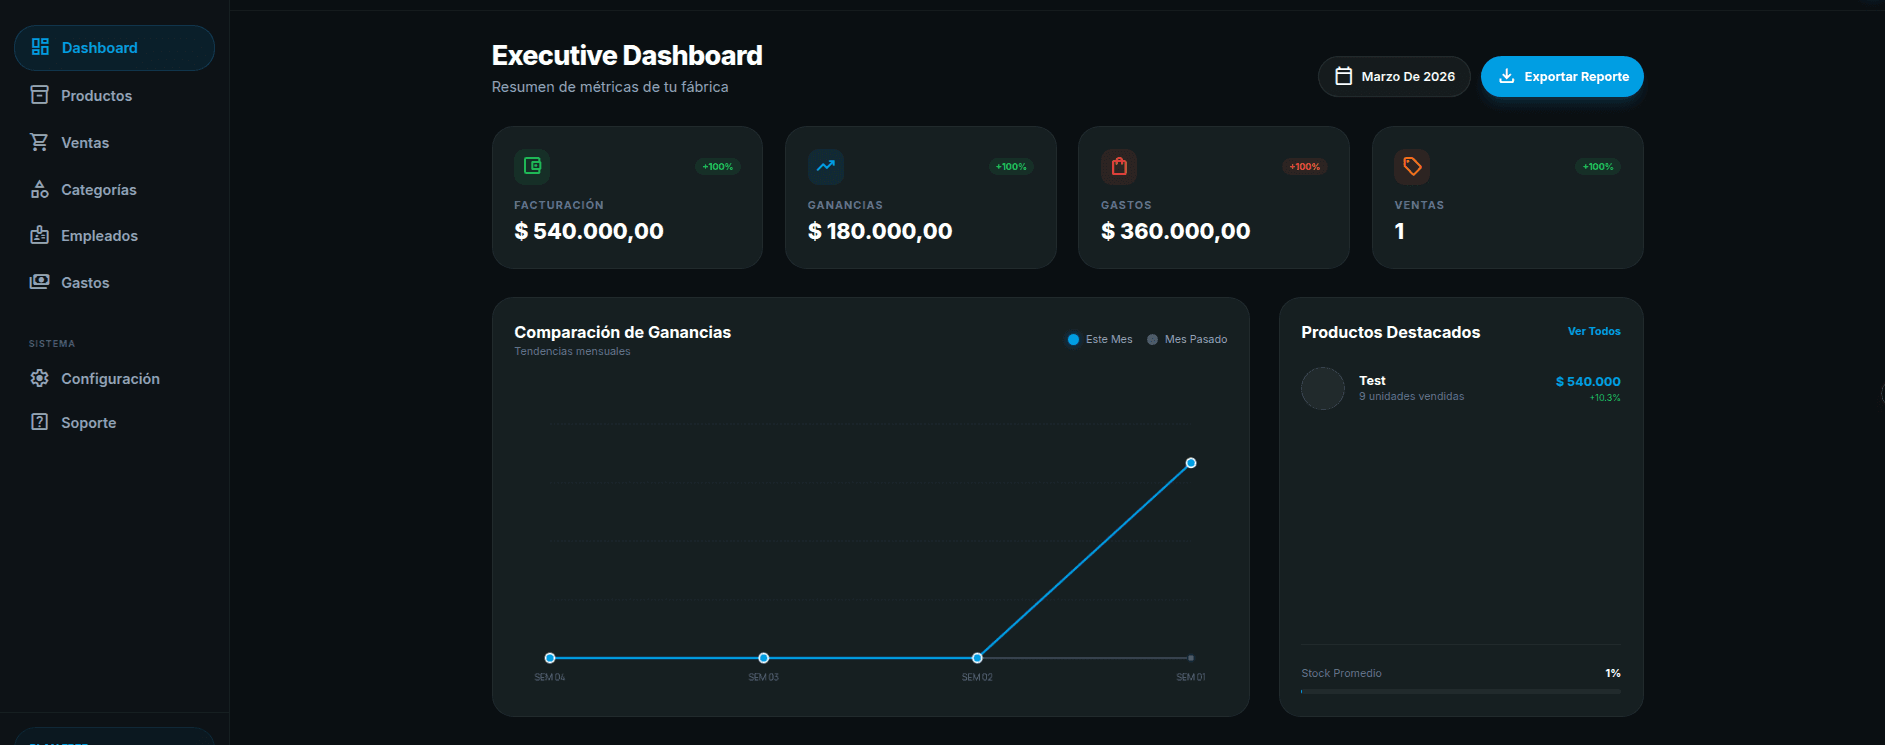Click the Ventas shopping cart icon
Screen dimensions: 1885x745
tap(40, 142)
